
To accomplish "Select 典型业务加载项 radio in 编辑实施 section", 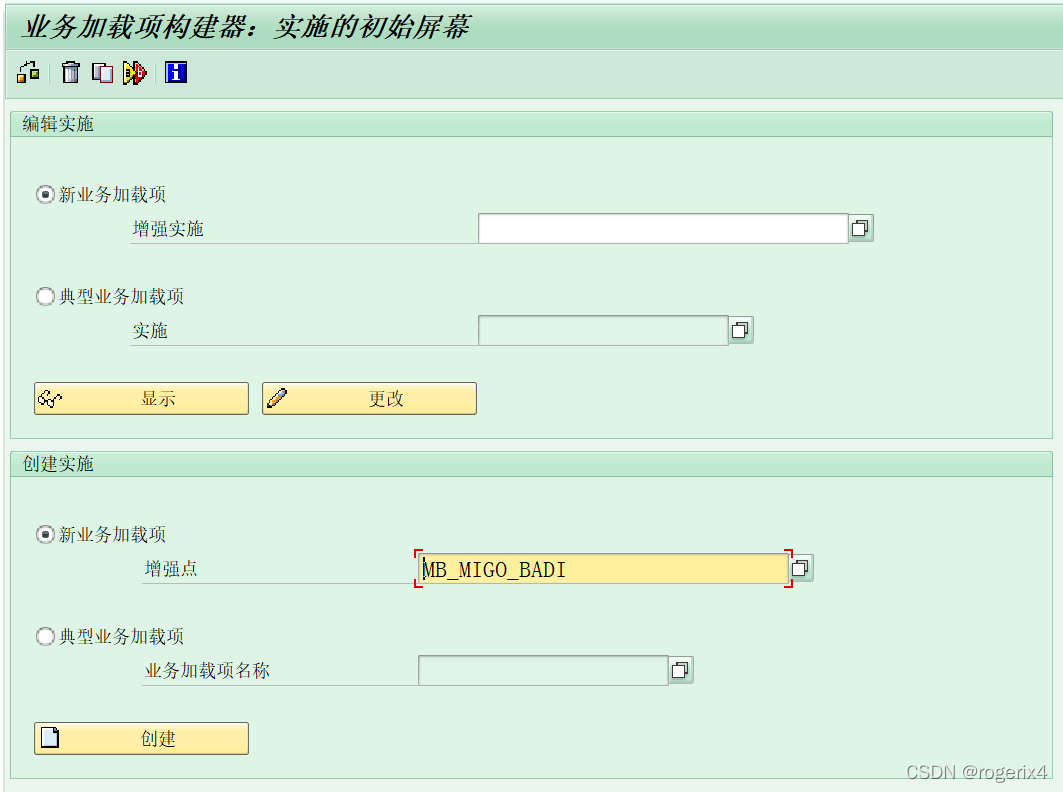I will (45, 296).
